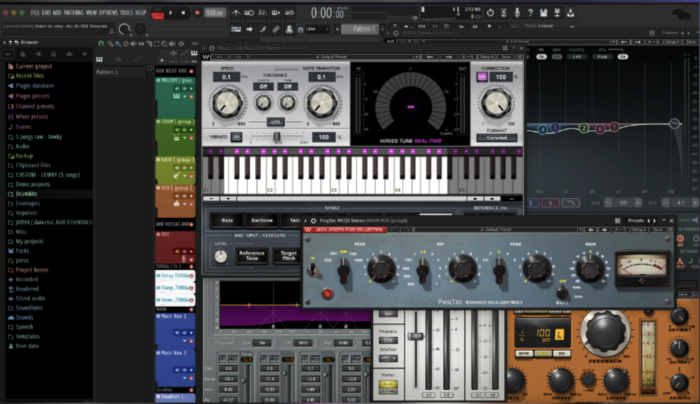Expand the Current project item in Browser
Viewport: 700px width, 404px height.
click(33, 67)
